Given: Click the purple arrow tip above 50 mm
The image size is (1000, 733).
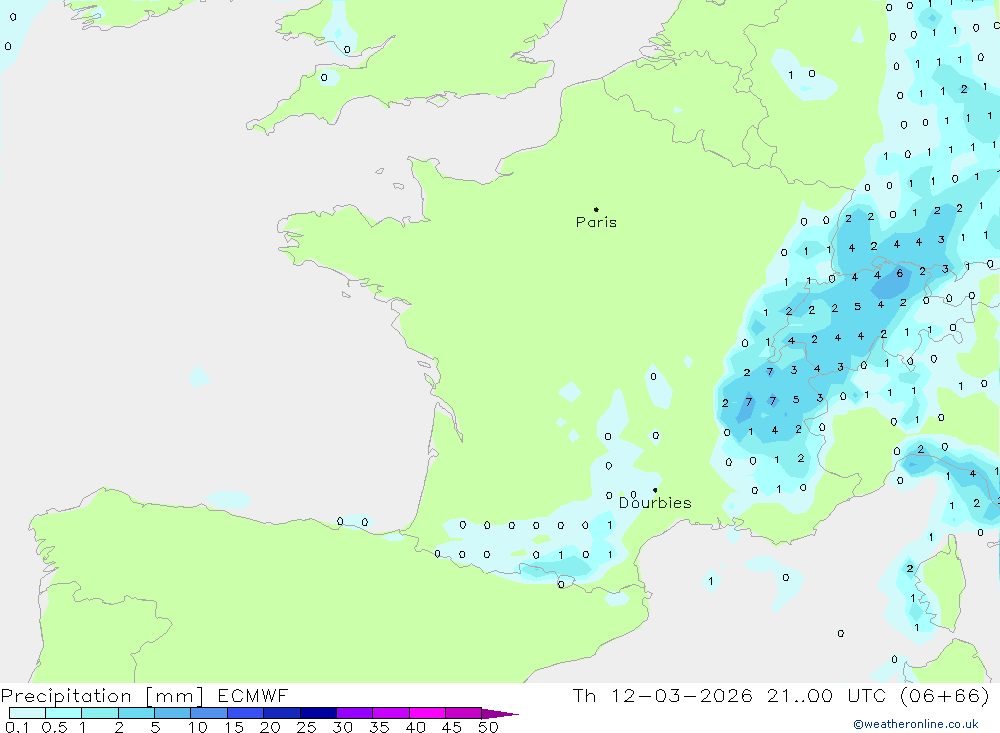Looking at the screenshot, I should (x=500, y=714).
